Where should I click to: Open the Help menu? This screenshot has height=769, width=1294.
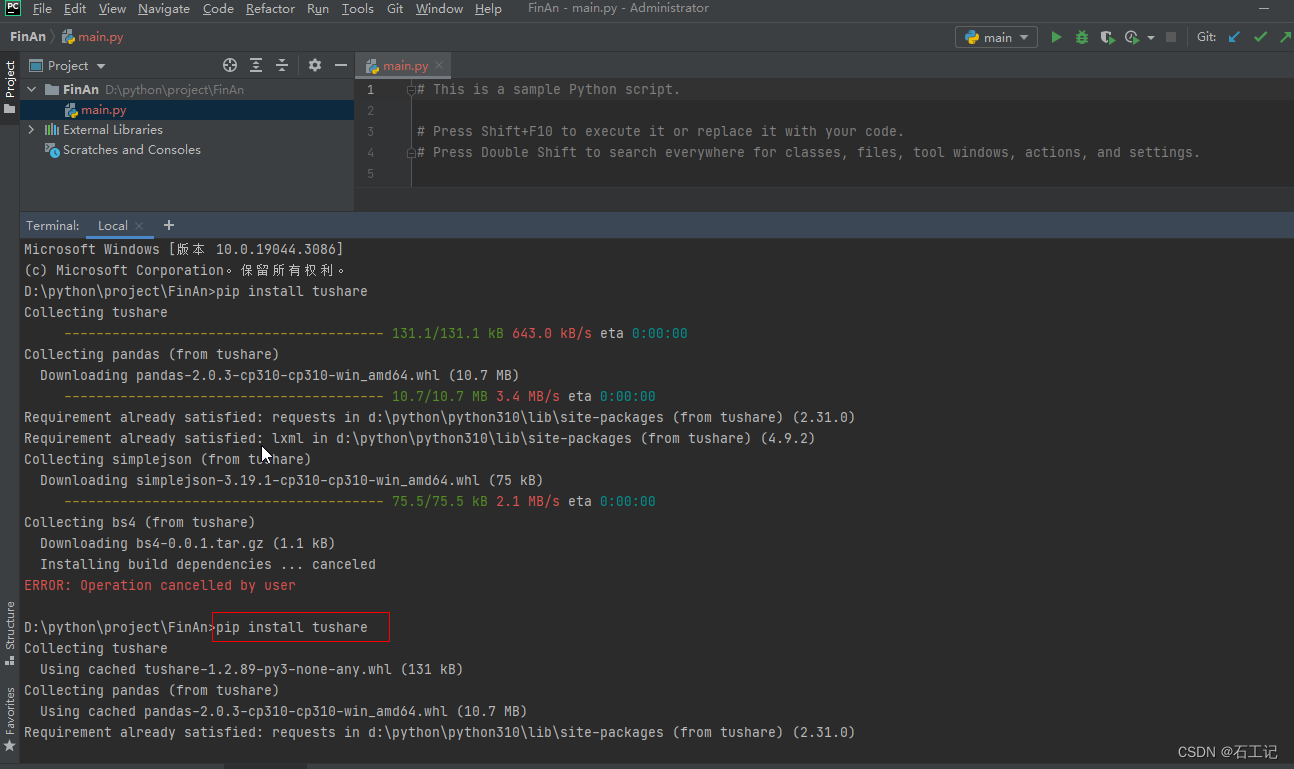(488, 9)
